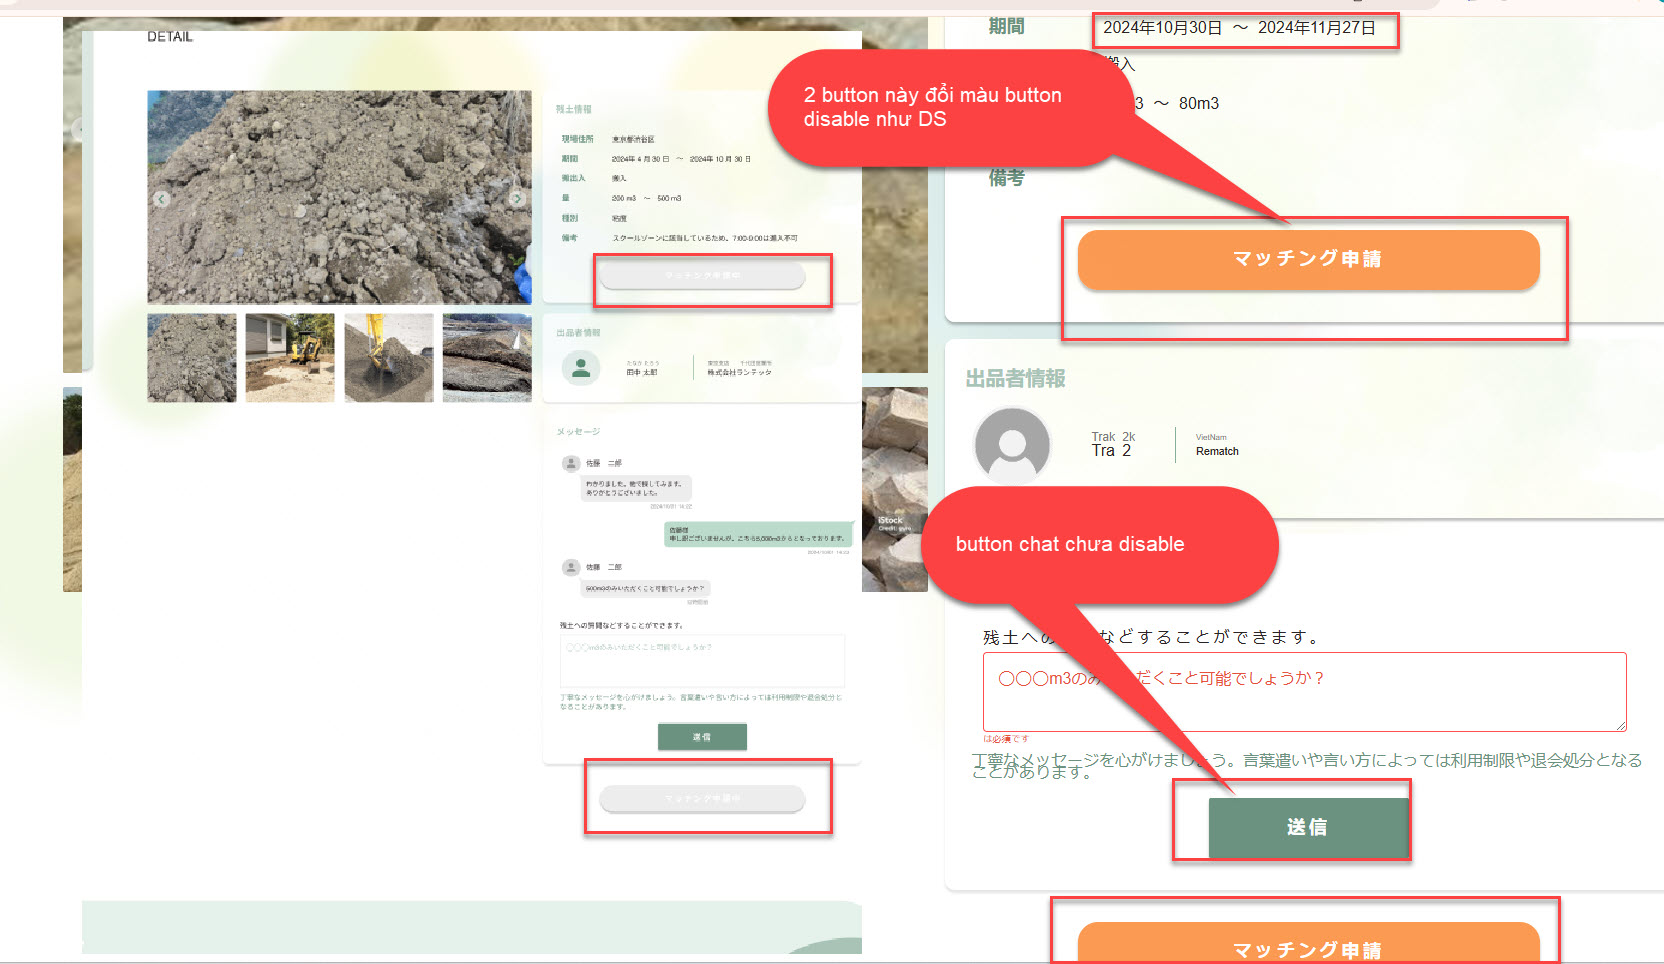
Task: Click the small 送信 button in the mockup
Action: pos(702,737)
